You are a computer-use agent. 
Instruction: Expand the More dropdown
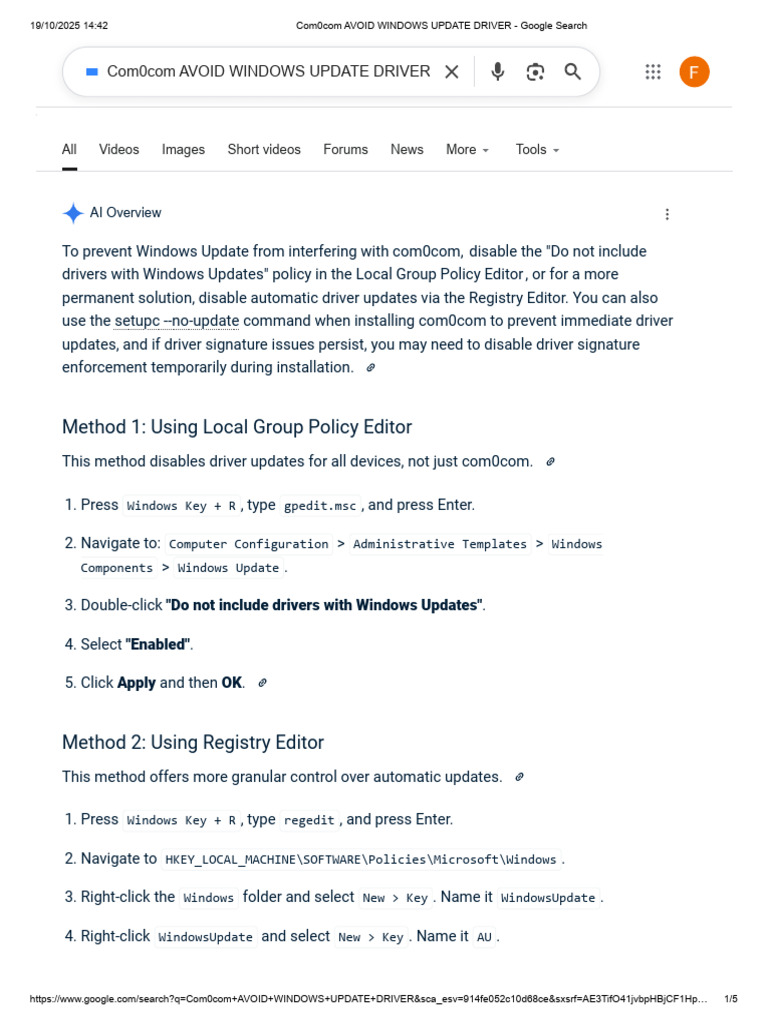[x=467, y=150]
